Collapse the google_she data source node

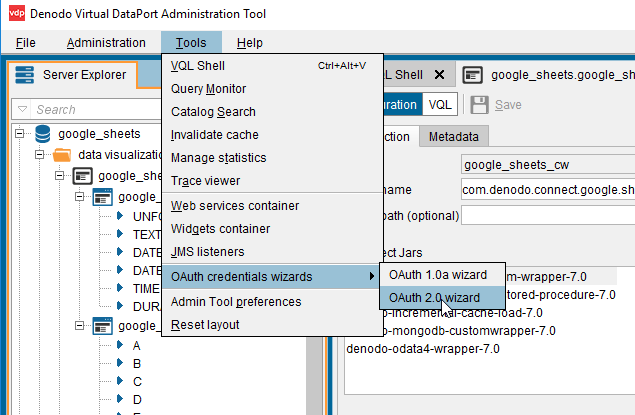click(x=60, y=176)
